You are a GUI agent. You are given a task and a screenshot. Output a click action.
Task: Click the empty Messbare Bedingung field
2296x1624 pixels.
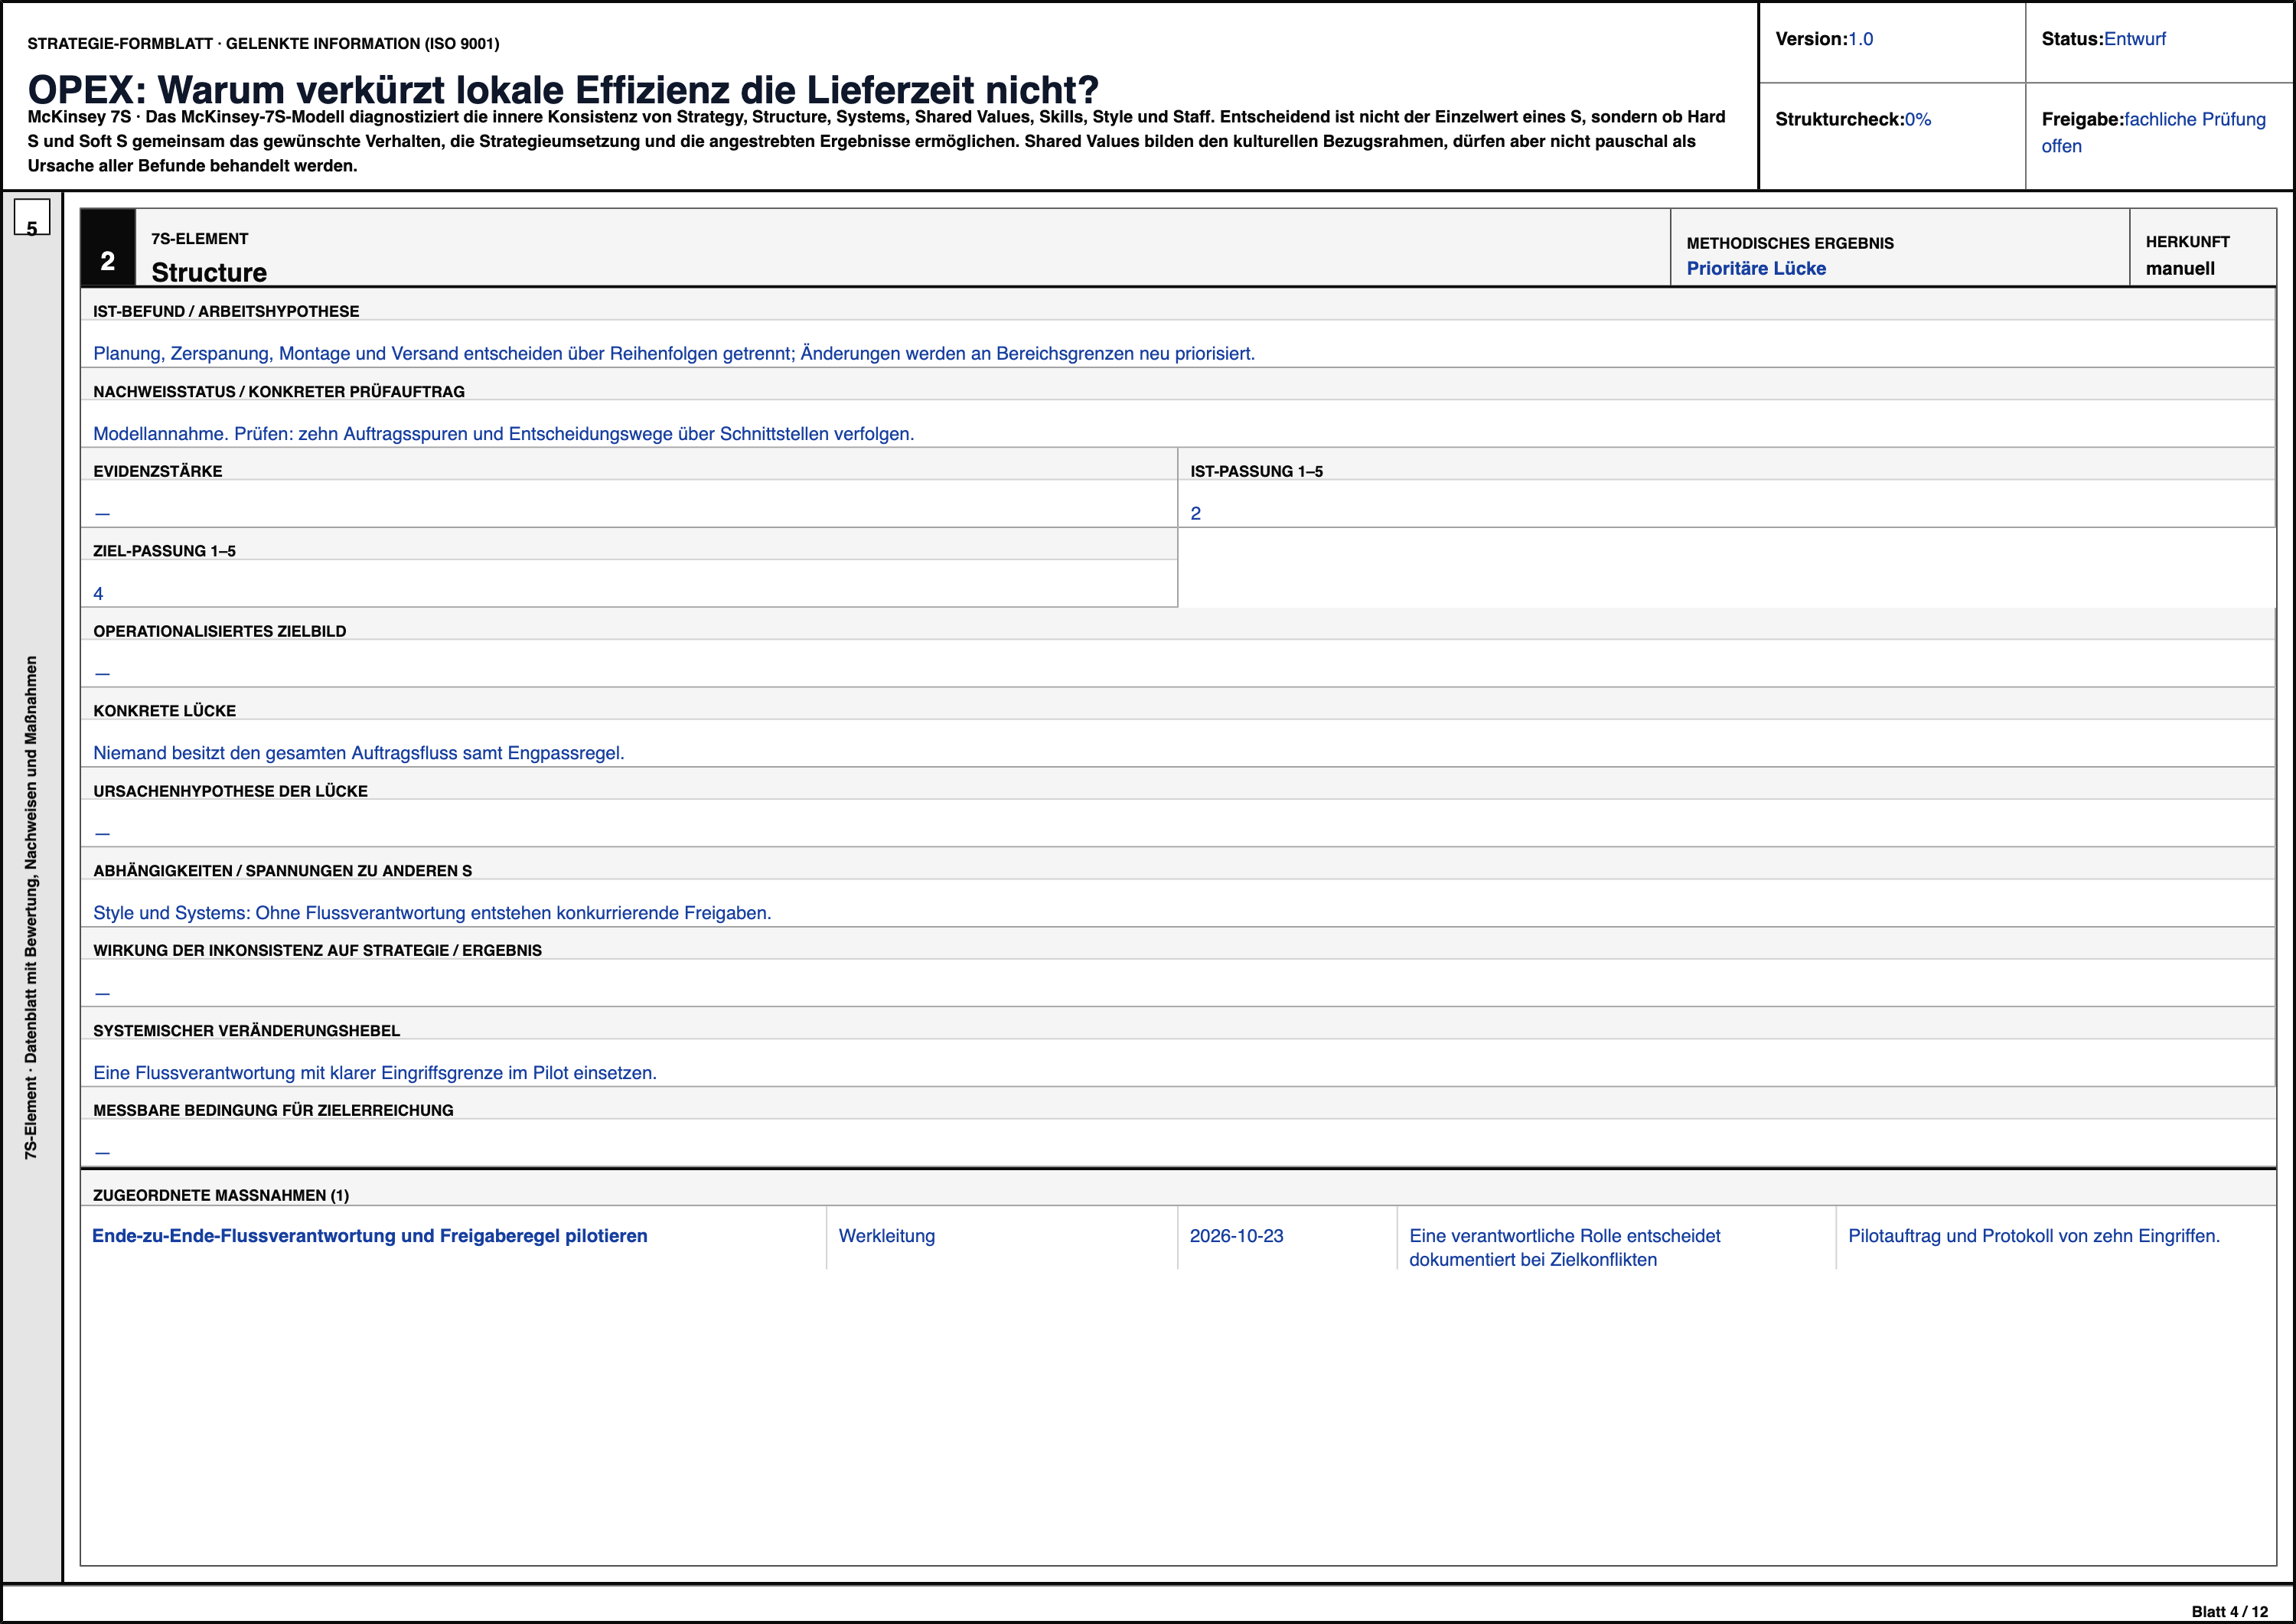1178,1143
